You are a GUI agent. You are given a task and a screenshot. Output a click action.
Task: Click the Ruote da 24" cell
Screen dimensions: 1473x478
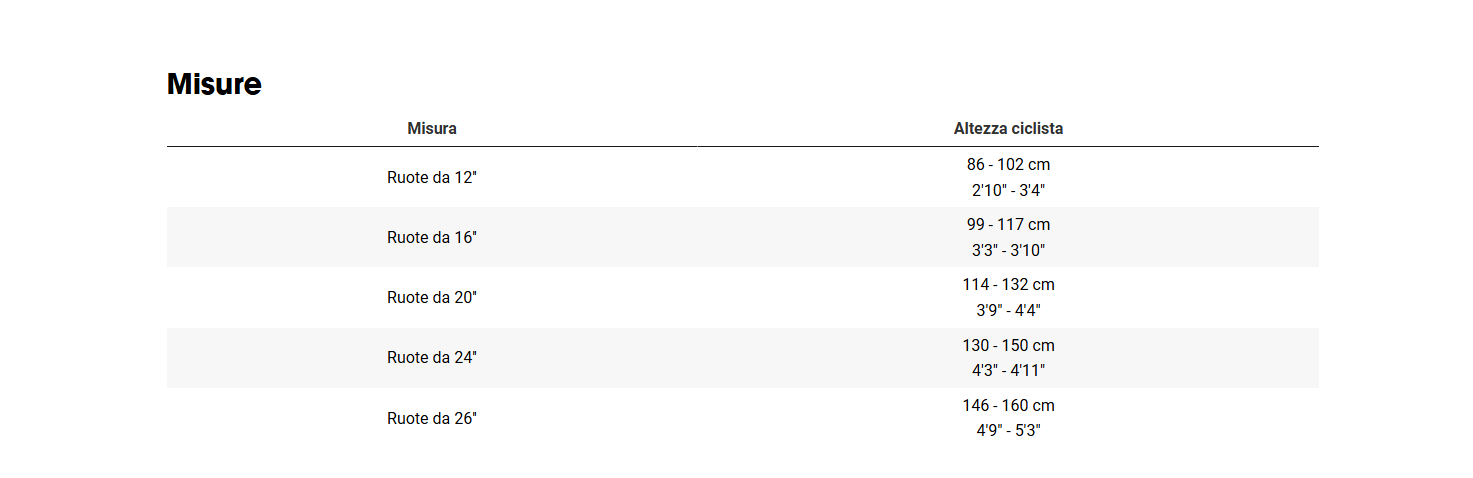coord(432,358)
